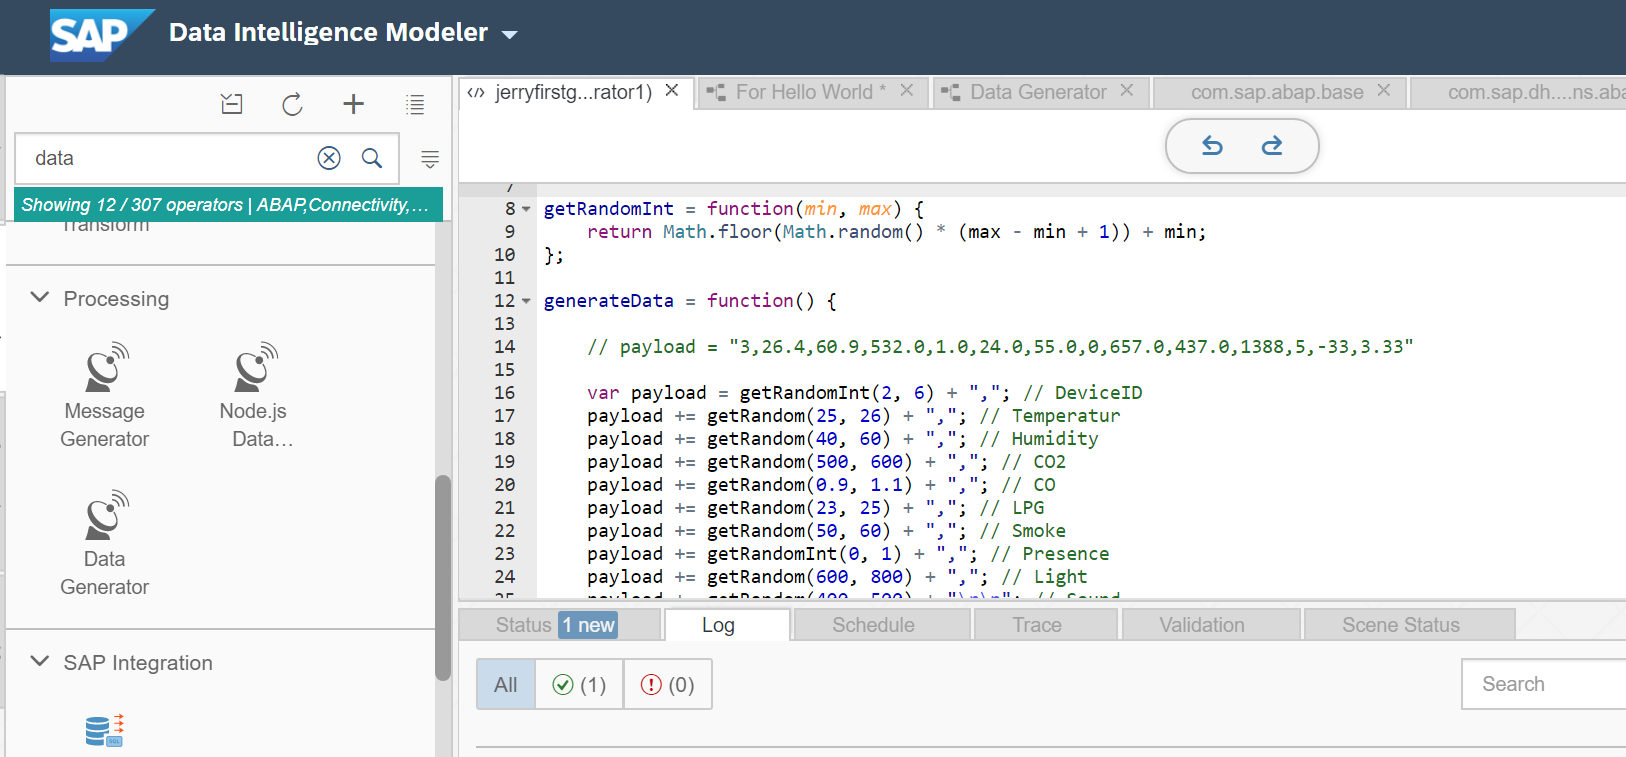Click the operator panel vertical scrollbar
1626x757 pixels.
443,578
